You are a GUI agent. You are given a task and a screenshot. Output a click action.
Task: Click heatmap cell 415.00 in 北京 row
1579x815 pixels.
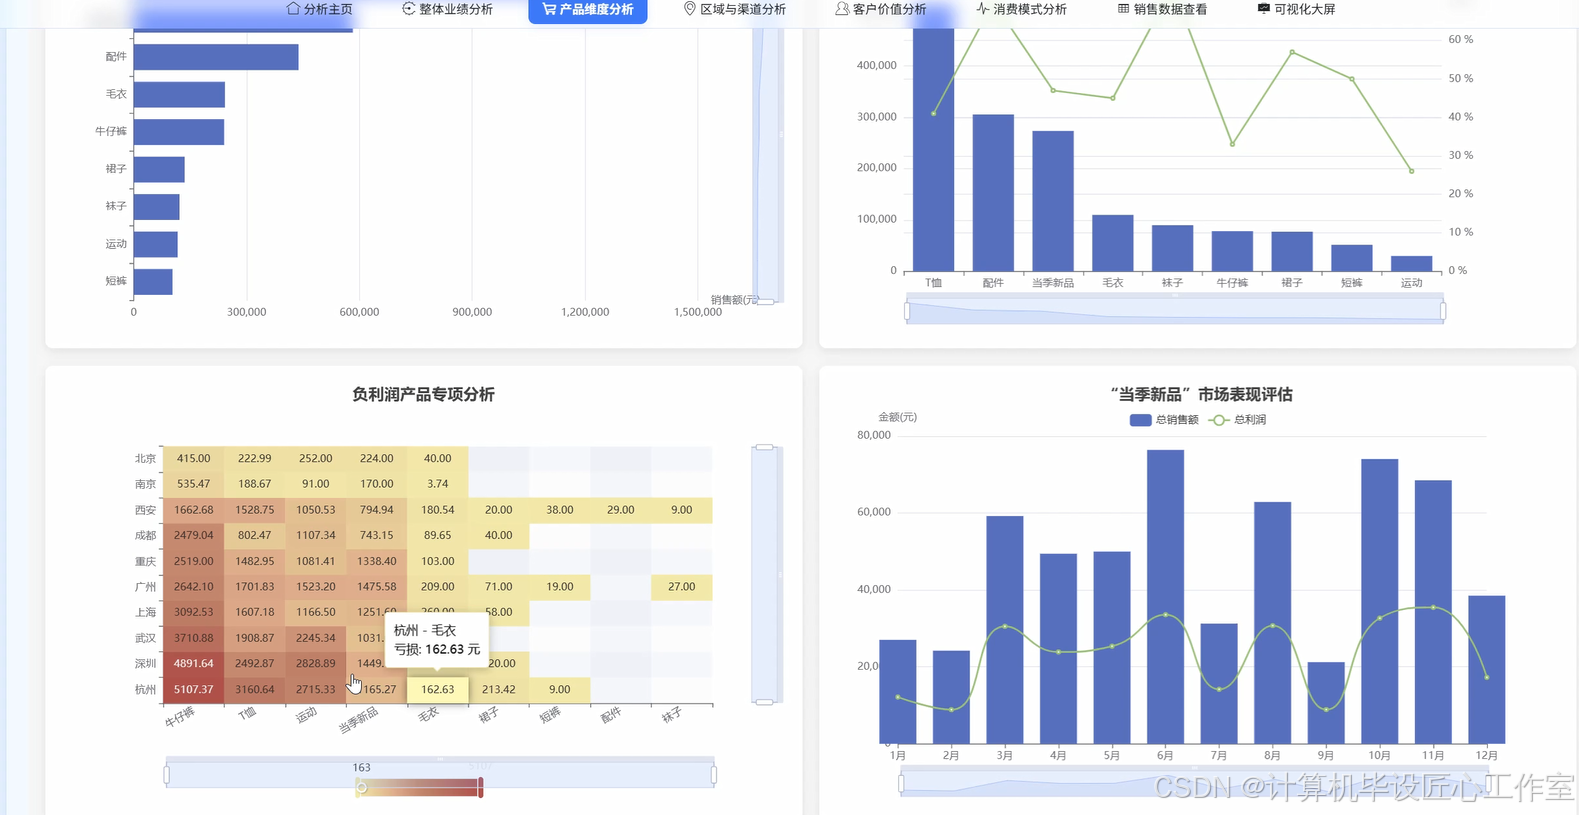pos(194,459)
